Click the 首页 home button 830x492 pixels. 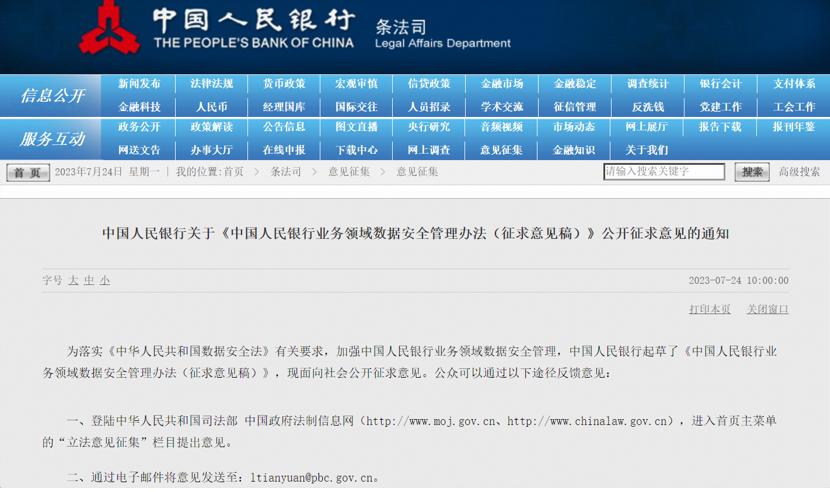click(x=28, y=173)
